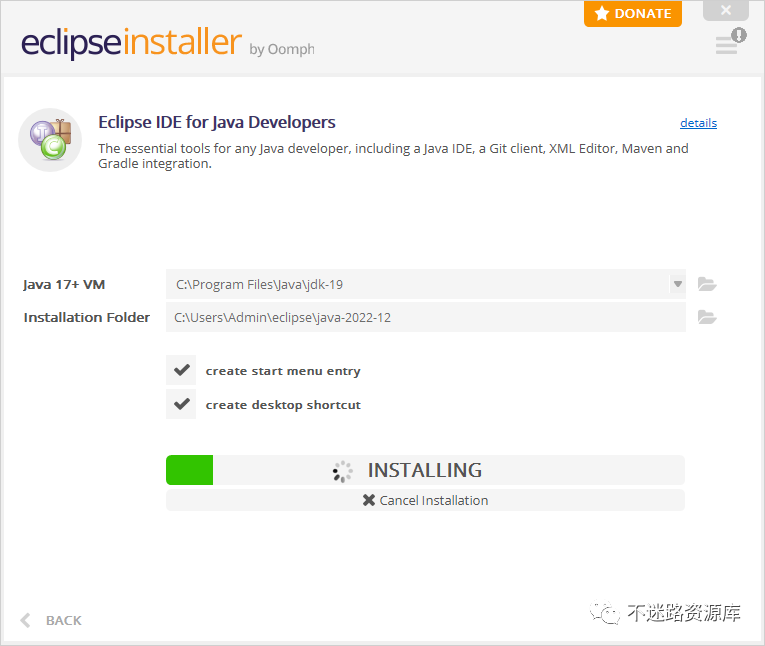
Task: Click the Installation Folder path field
Action: click(x=425, y=317)
